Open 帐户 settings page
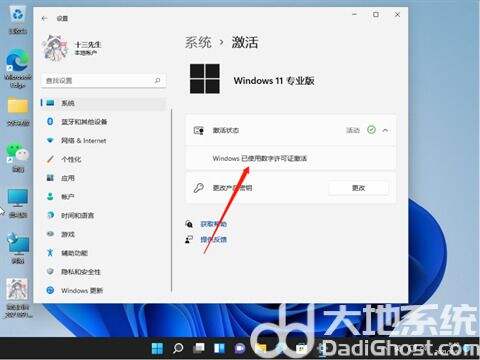This screenshot has width=480, height=360. point(103,197)
